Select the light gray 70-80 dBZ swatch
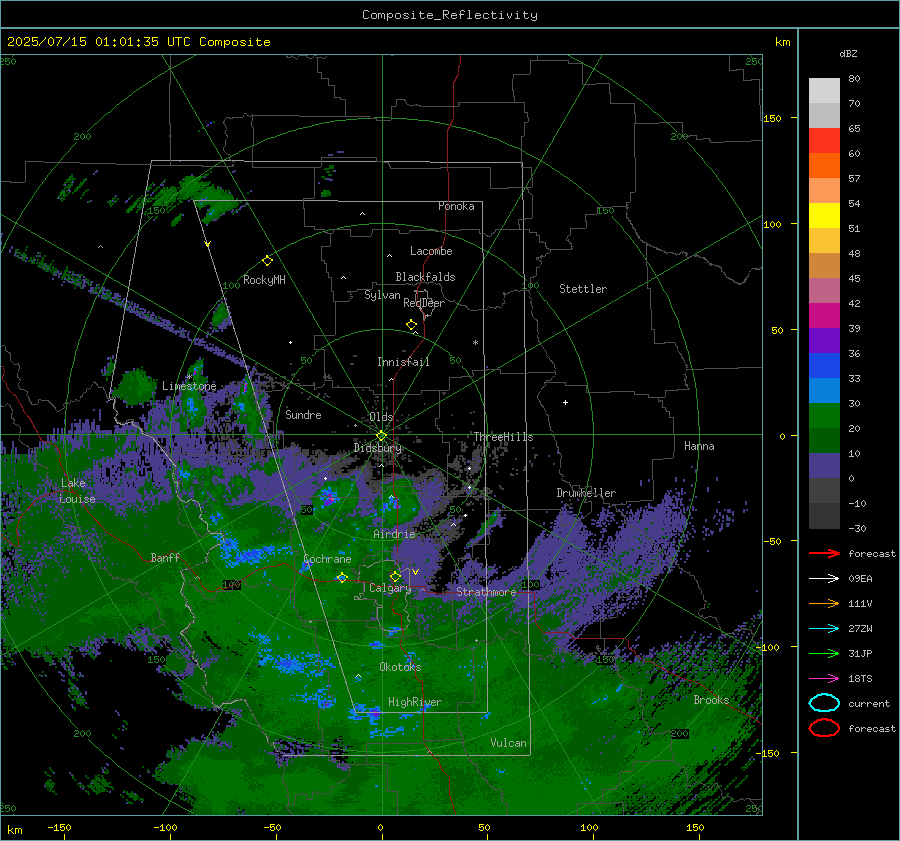 (x=824, y=91)
